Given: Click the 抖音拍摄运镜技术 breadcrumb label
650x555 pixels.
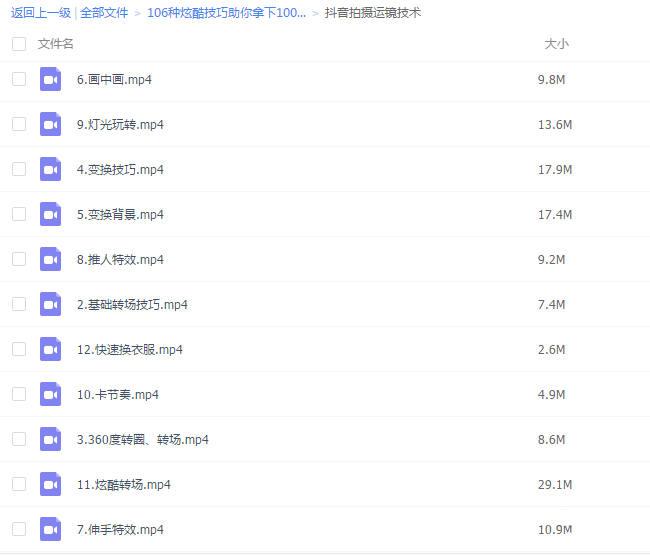Looking at the screenshot, I should pyautogui.click(x=373, y=13).
